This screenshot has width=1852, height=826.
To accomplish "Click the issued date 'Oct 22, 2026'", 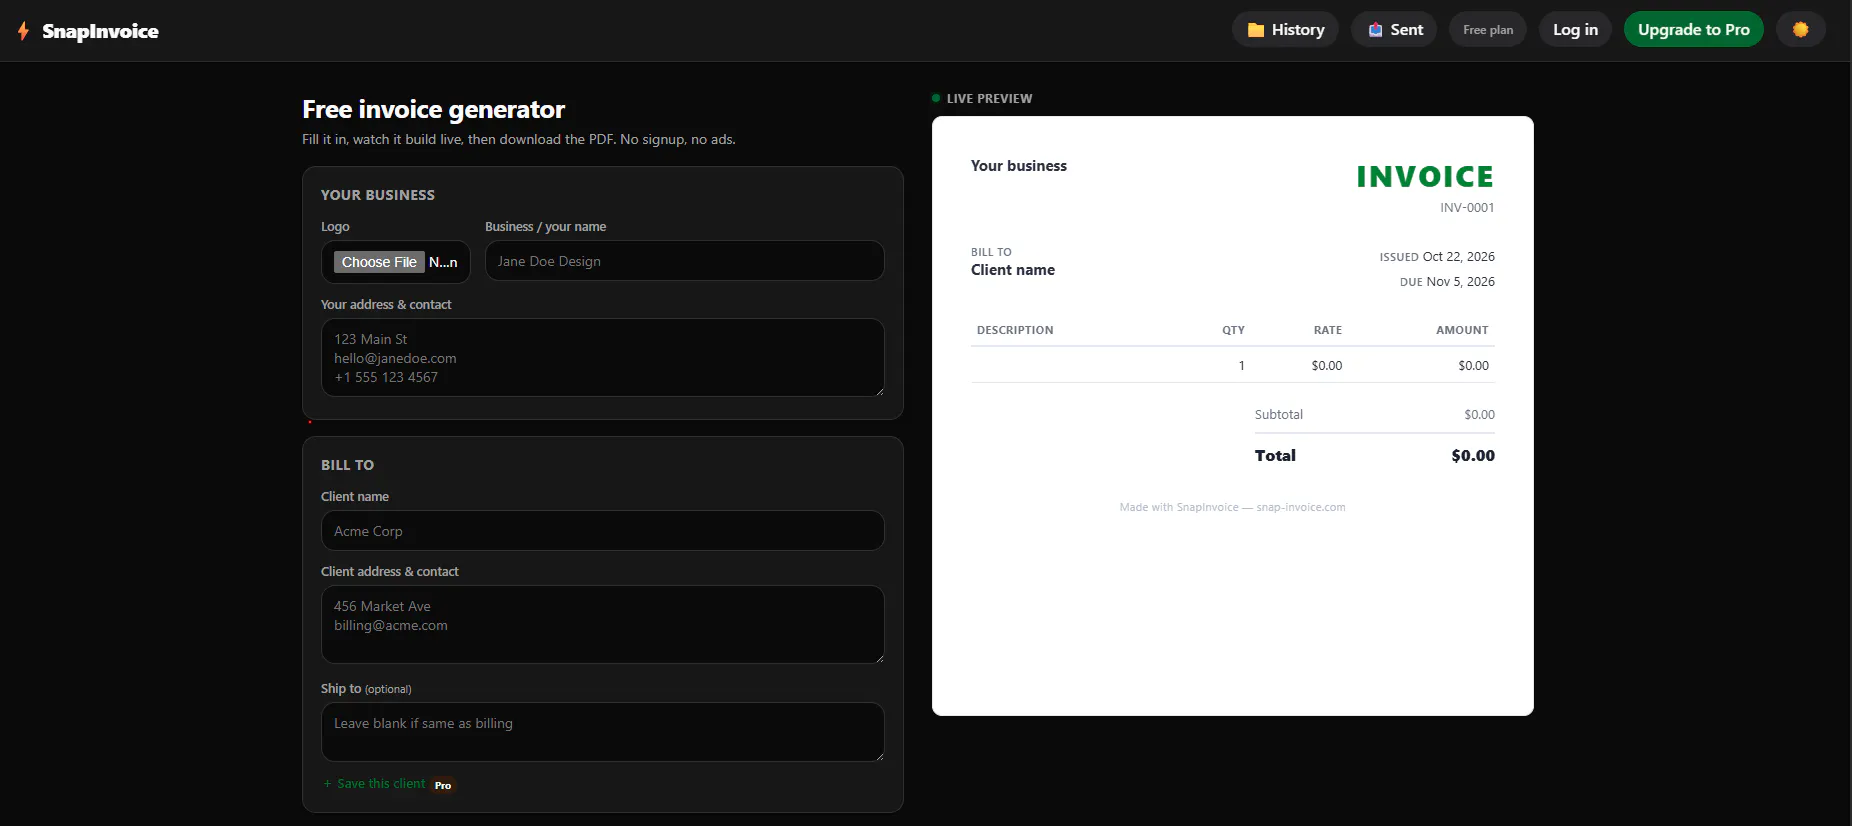I will (x=1459, y=257).
